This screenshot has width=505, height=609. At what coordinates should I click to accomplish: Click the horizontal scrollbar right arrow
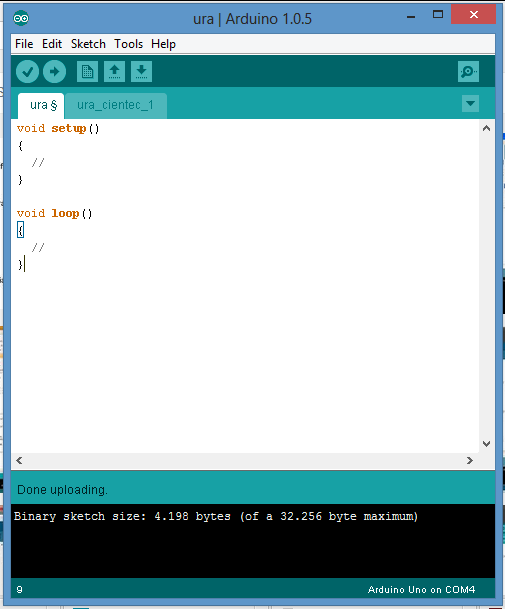coord(470,461)
